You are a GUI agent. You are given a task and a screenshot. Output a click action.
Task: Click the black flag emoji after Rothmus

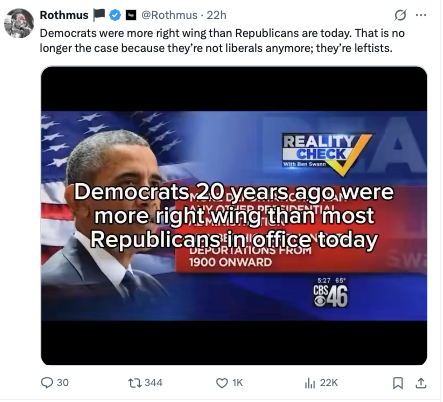click(99, 15)
